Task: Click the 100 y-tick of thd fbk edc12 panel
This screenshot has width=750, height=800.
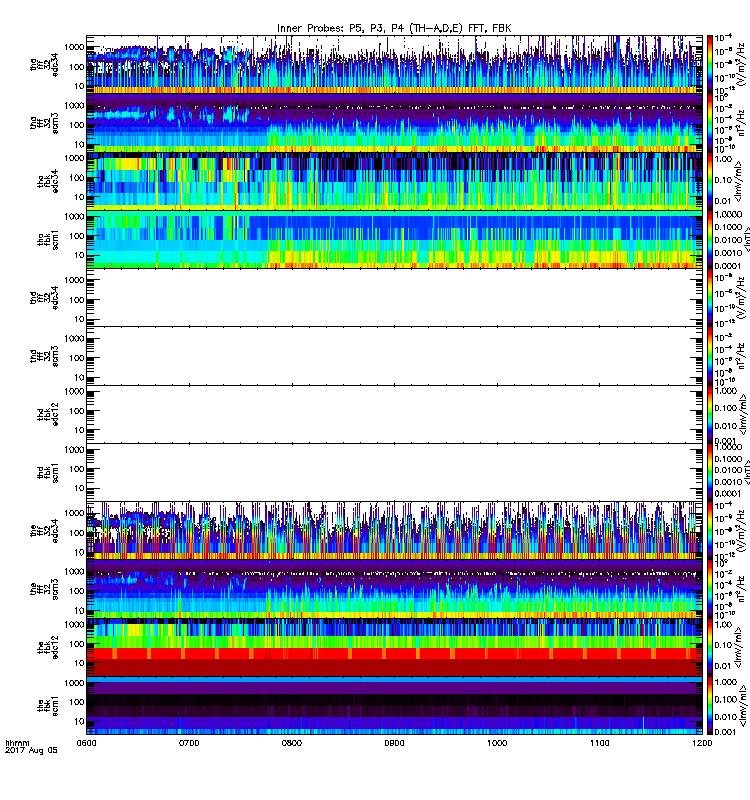Action: click(x=77, y=411)
